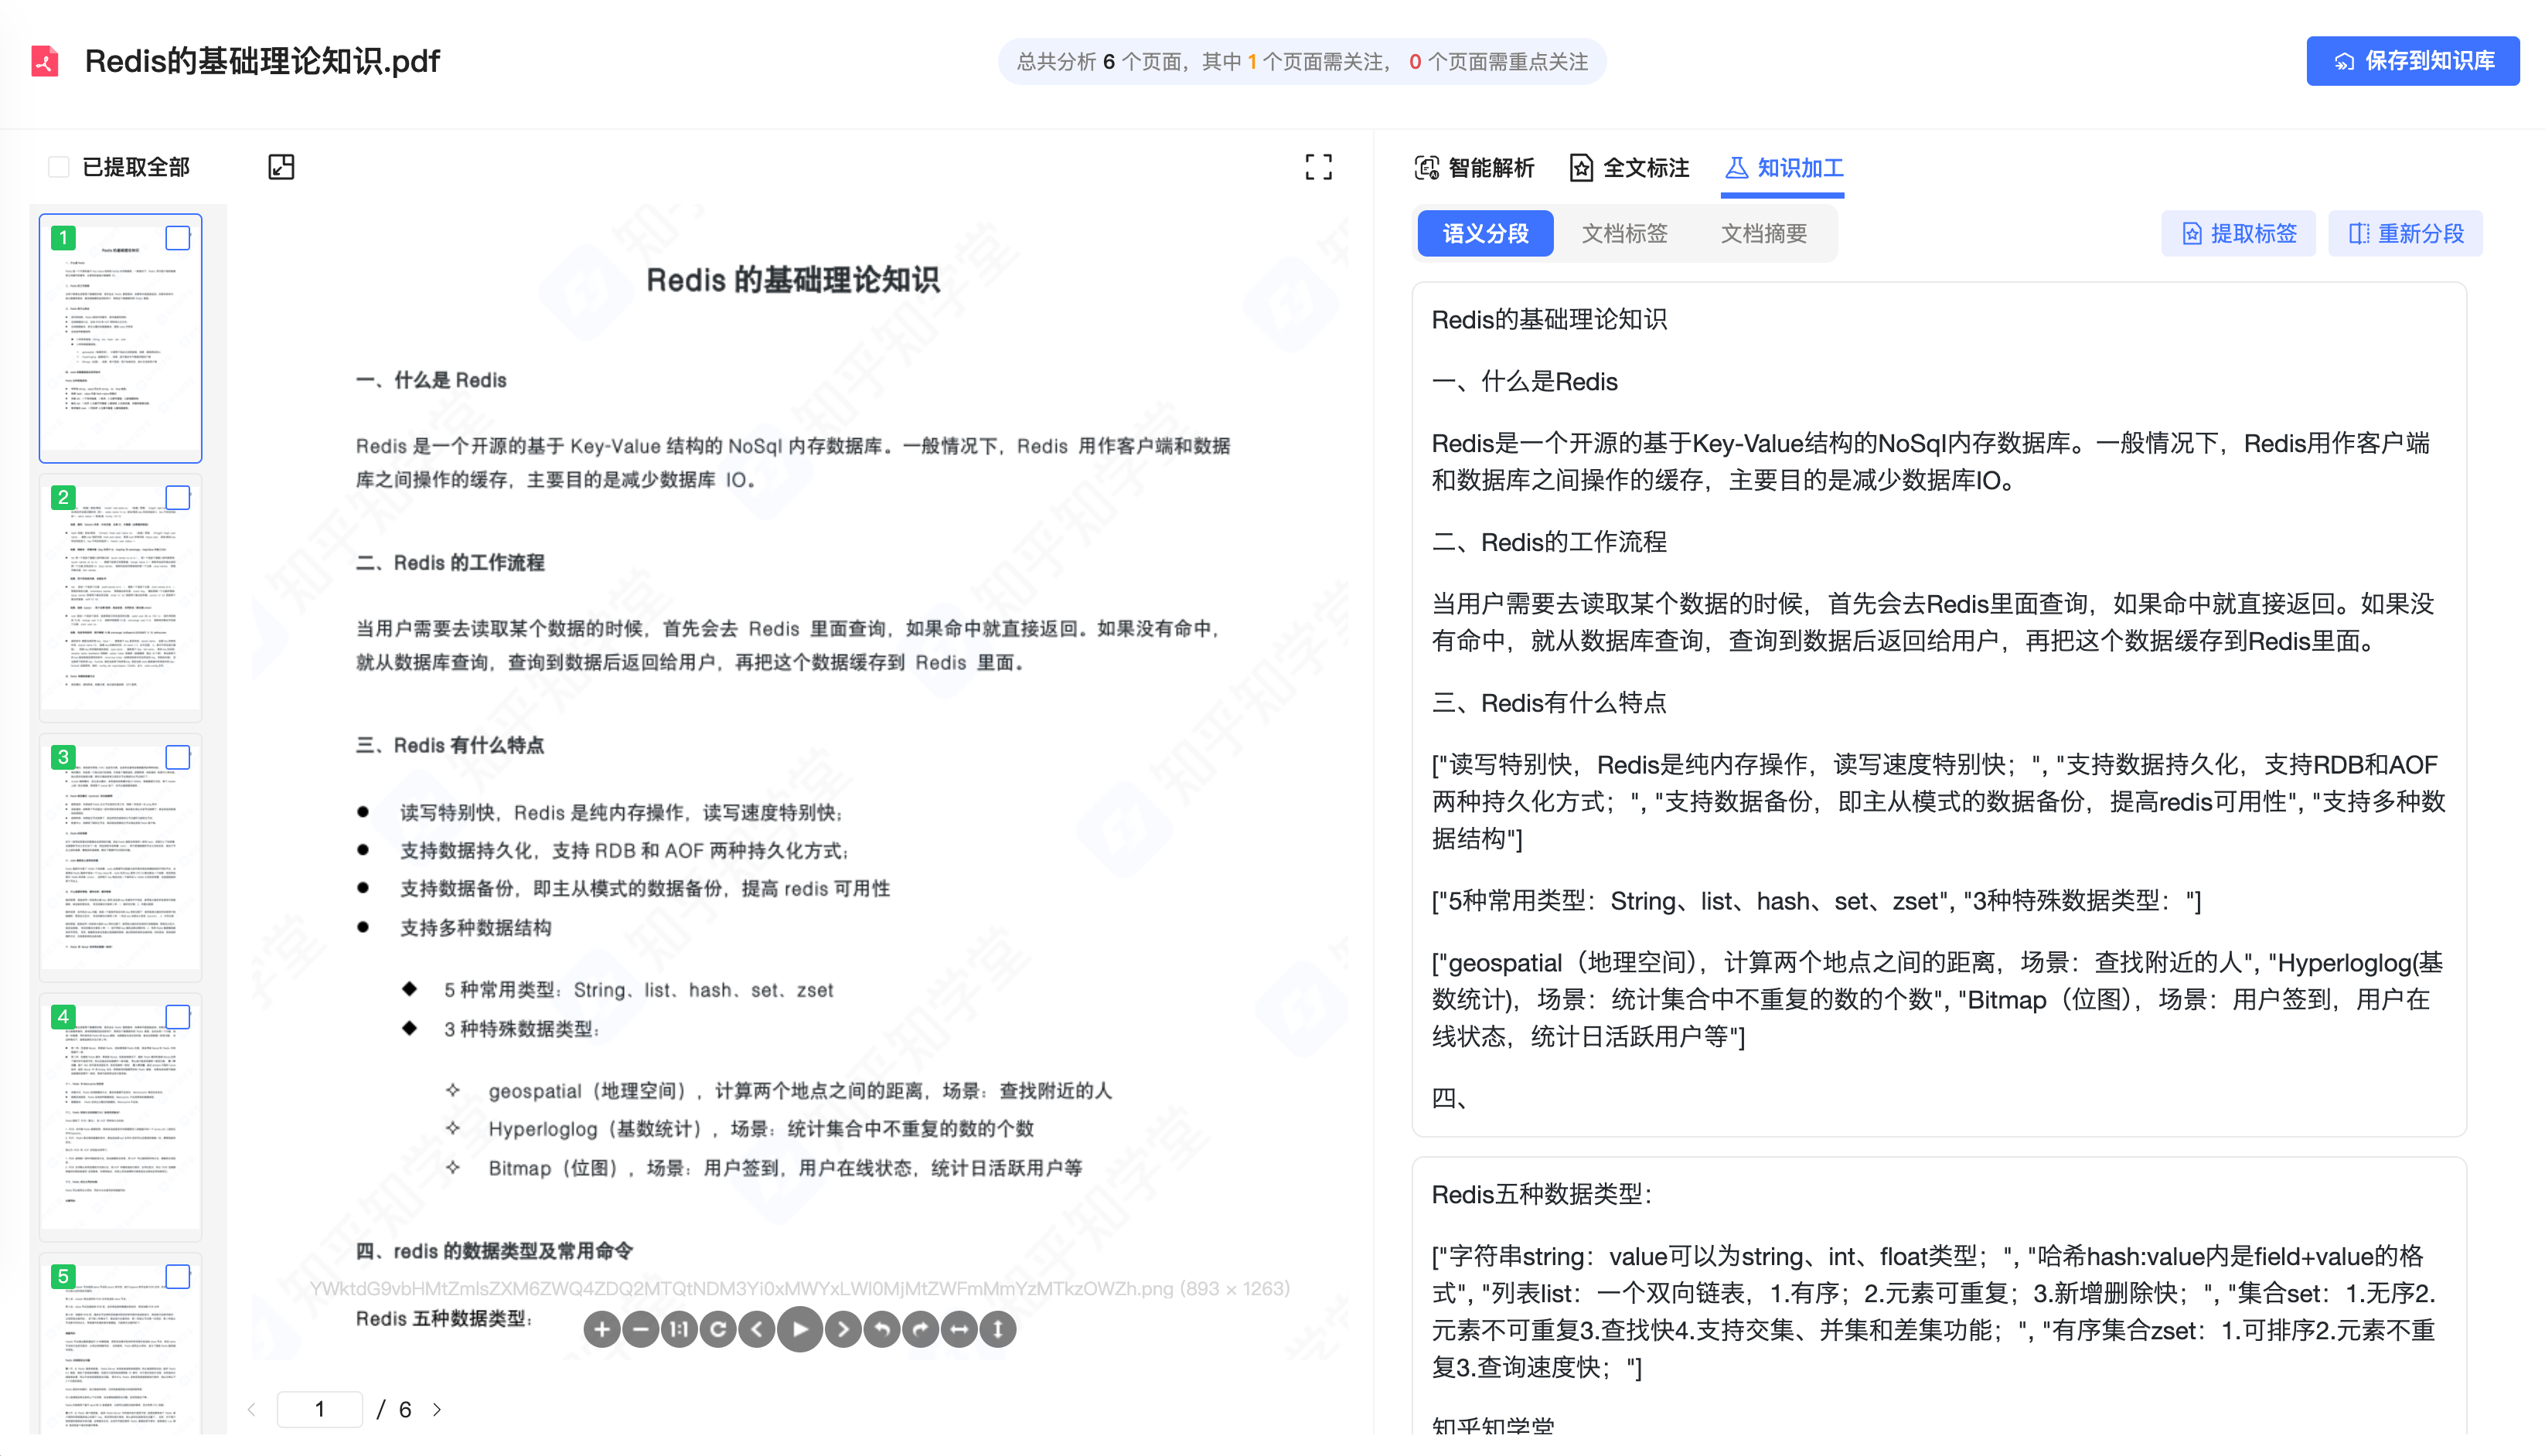Rotate image left in viewer toolbar
This screenshot has height=1456, width=2545.
click(x=882, y=1329)
